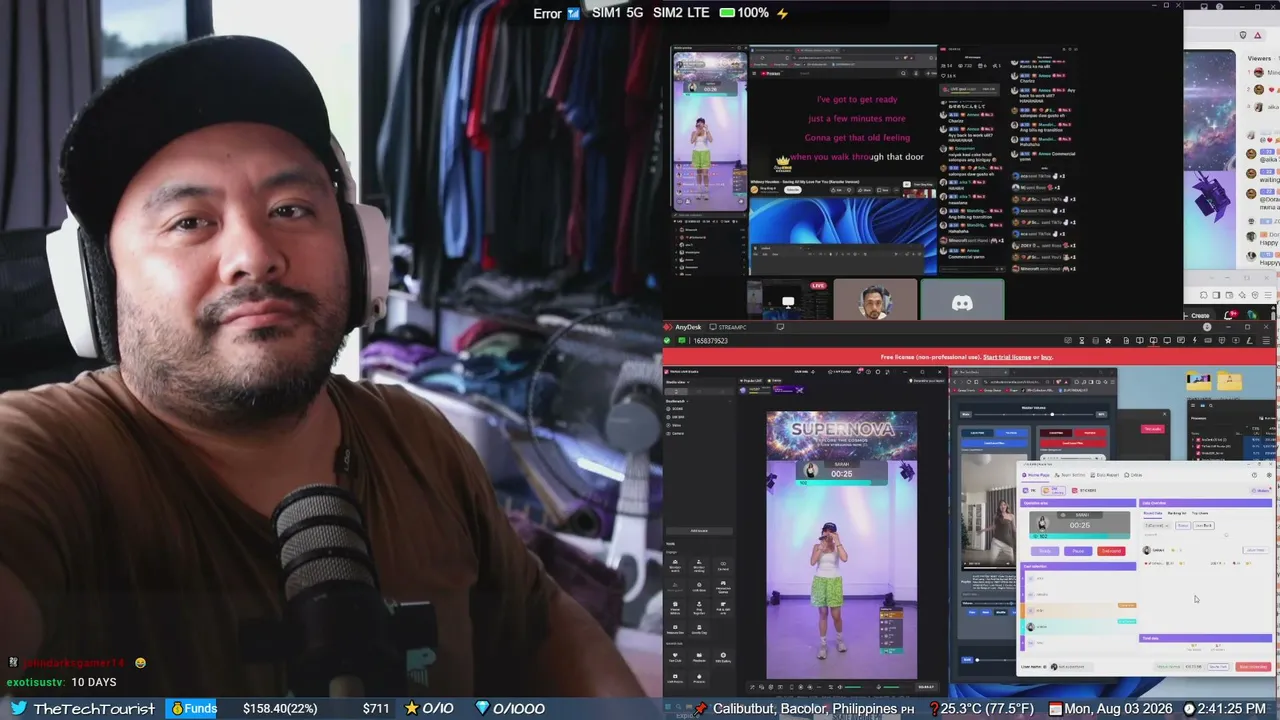This screenshot has width=1280, height=720.
Task: Select the Theme tab in TikTok Studio
Action: [x=776, y=381]
